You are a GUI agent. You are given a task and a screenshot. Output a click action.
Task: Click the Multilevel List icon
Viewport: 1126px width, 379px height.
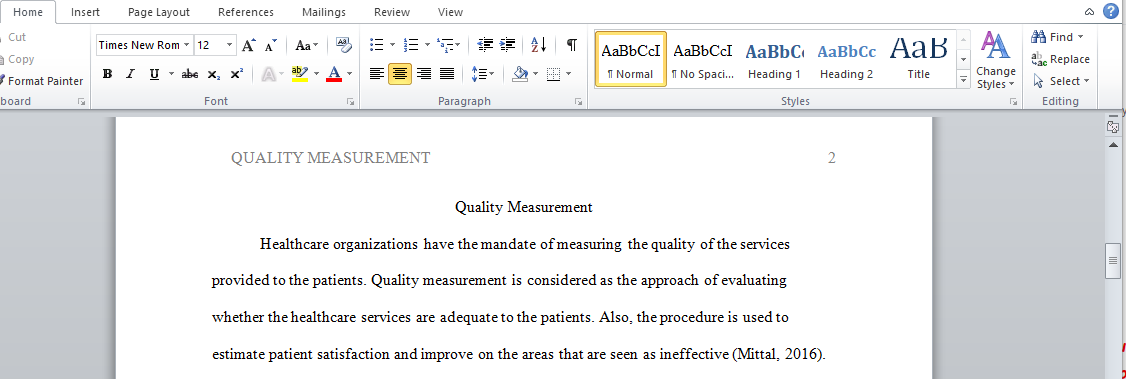(445, 45)
